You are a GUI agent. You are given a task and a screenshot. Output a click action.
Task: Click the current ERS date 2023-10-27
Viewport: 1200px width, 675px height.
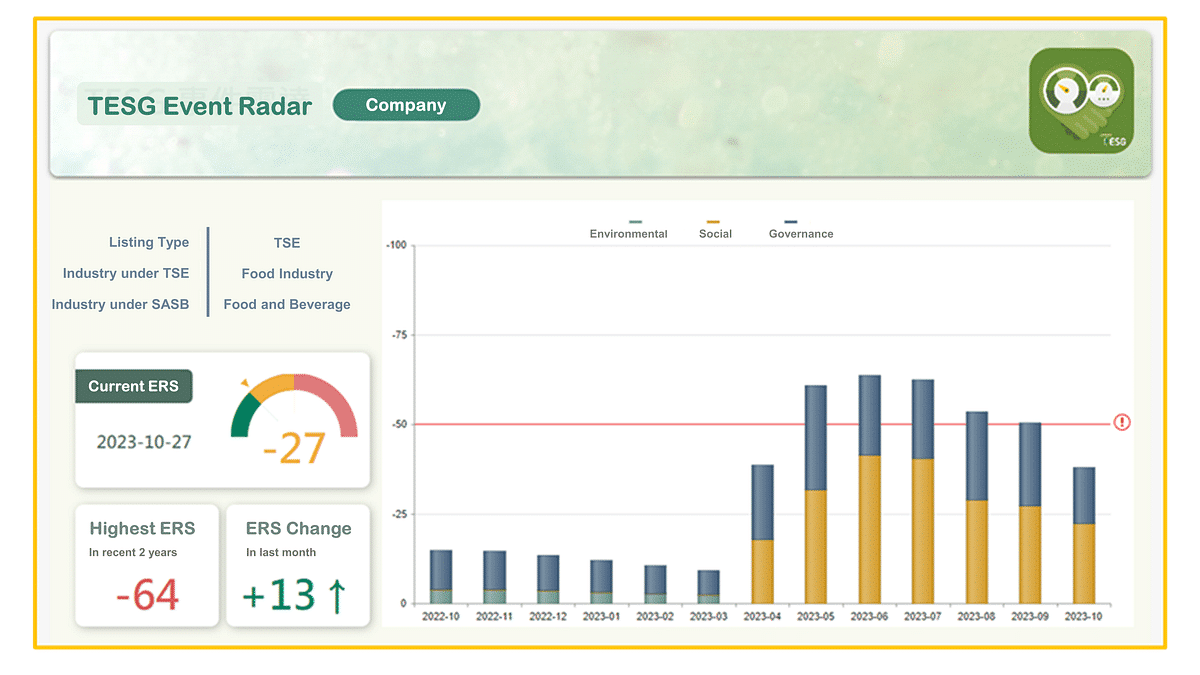pos(144,441)
